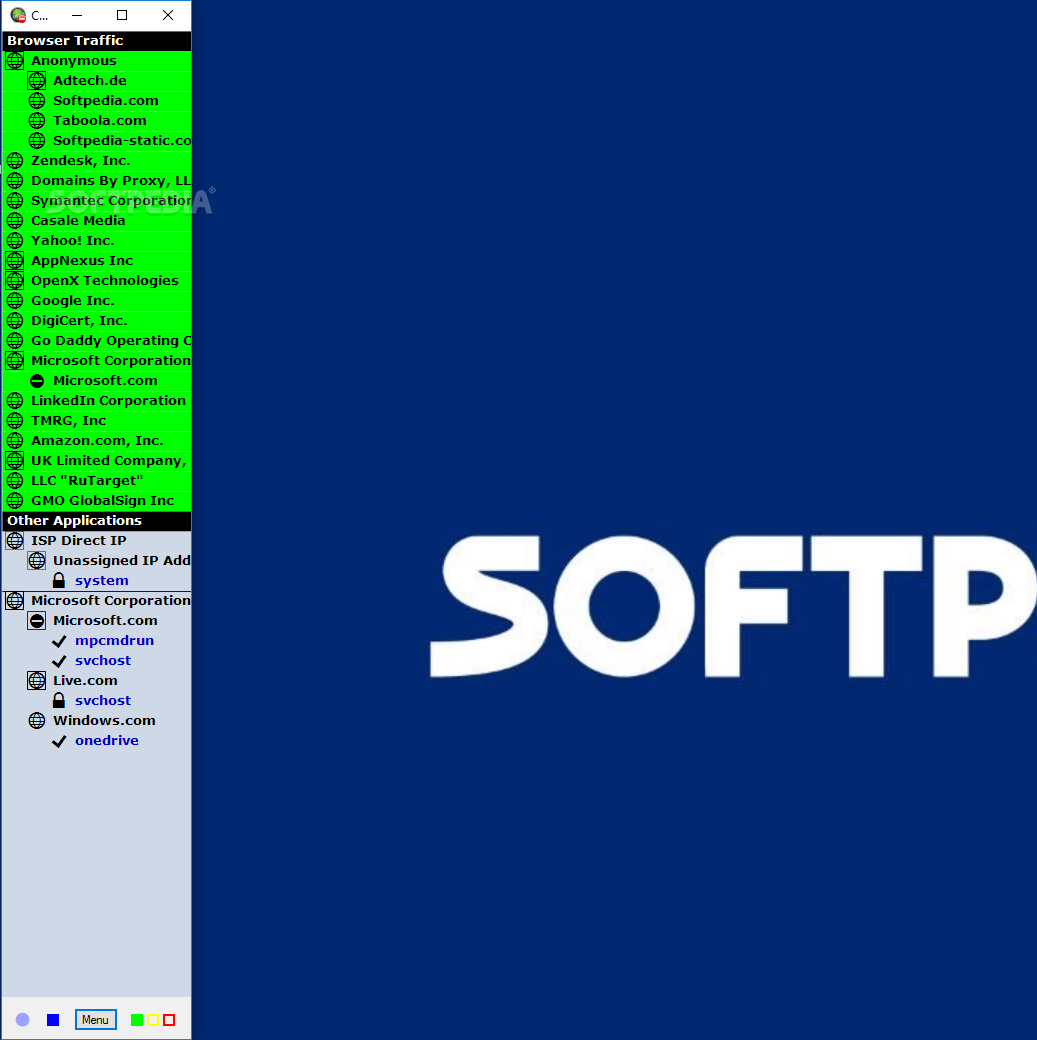Select the Live.com domain label

(x=85, y=681)
